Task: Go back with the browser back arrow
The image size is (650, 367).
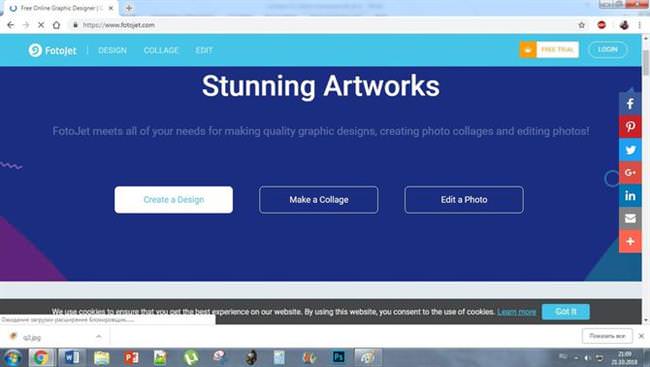Action: (x=11, y=25)
